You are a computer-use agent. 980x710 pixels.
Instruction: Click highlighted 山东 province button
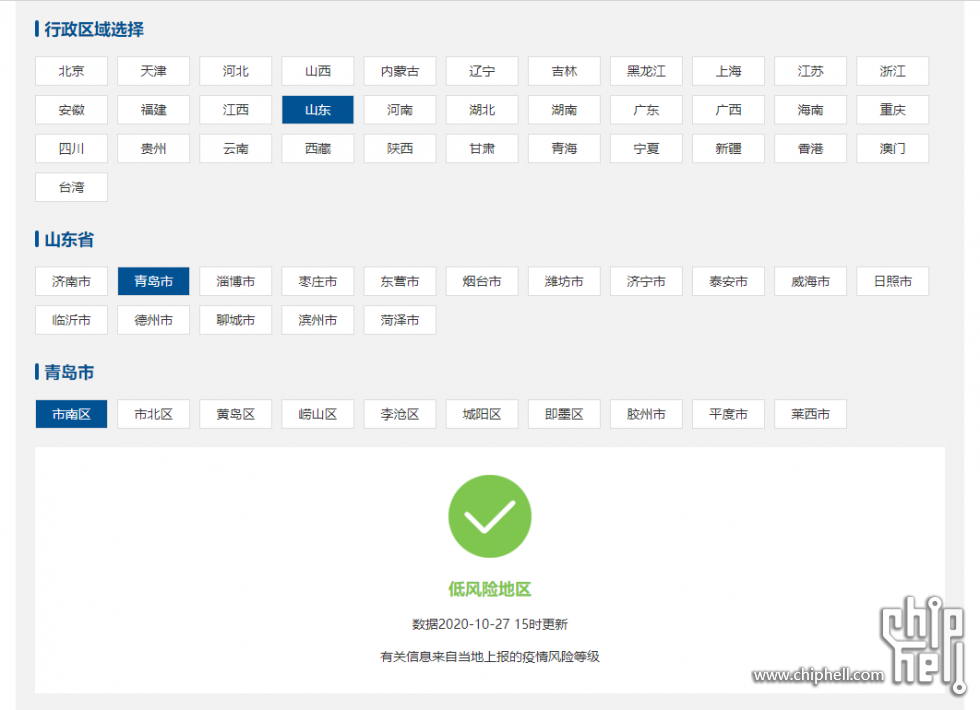coord(318,110)
